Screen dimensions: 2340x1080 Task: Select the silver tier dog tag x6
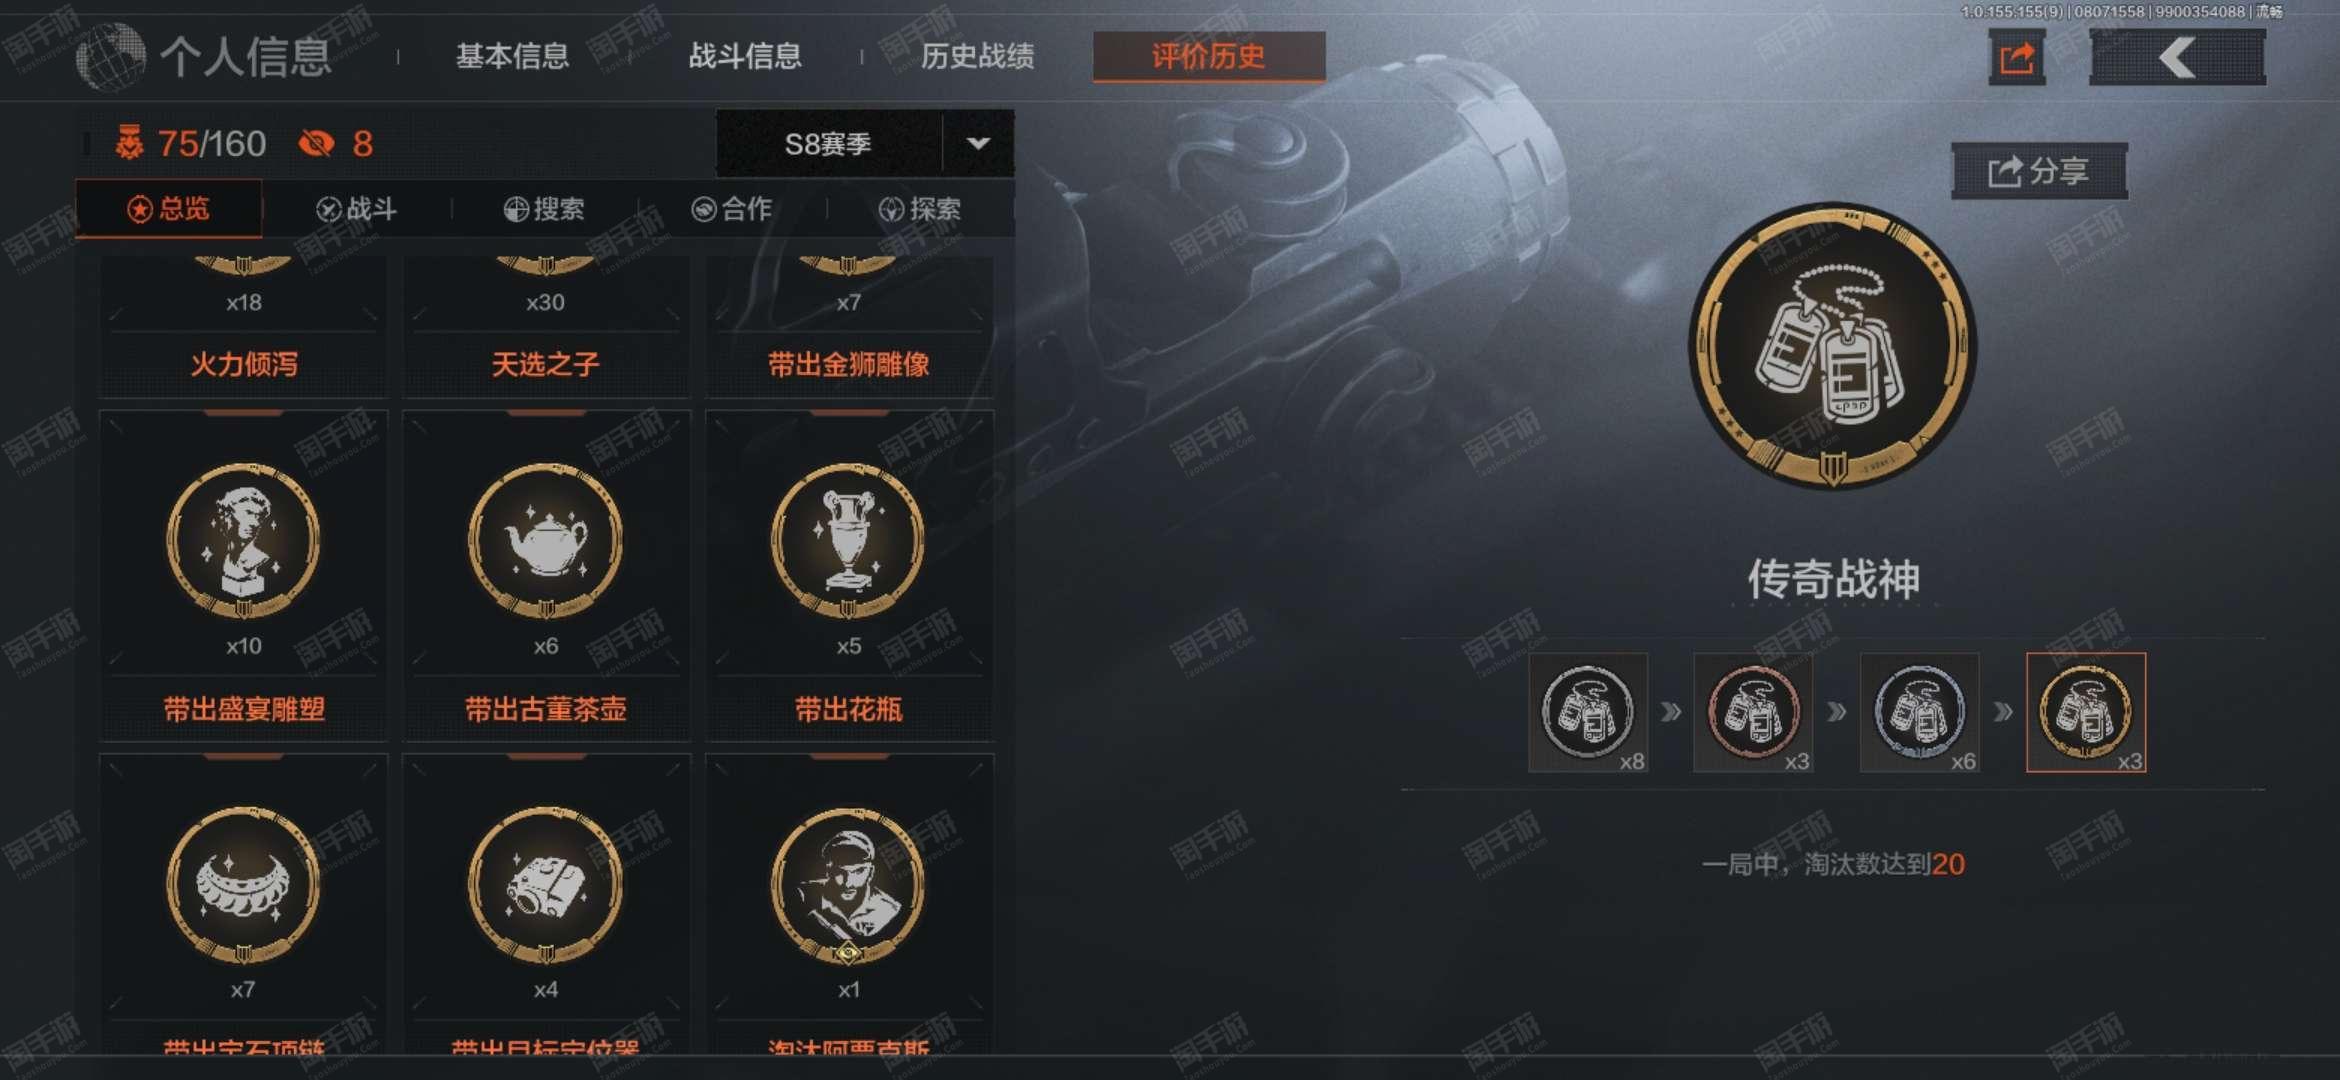click(x=1919, y=712)
